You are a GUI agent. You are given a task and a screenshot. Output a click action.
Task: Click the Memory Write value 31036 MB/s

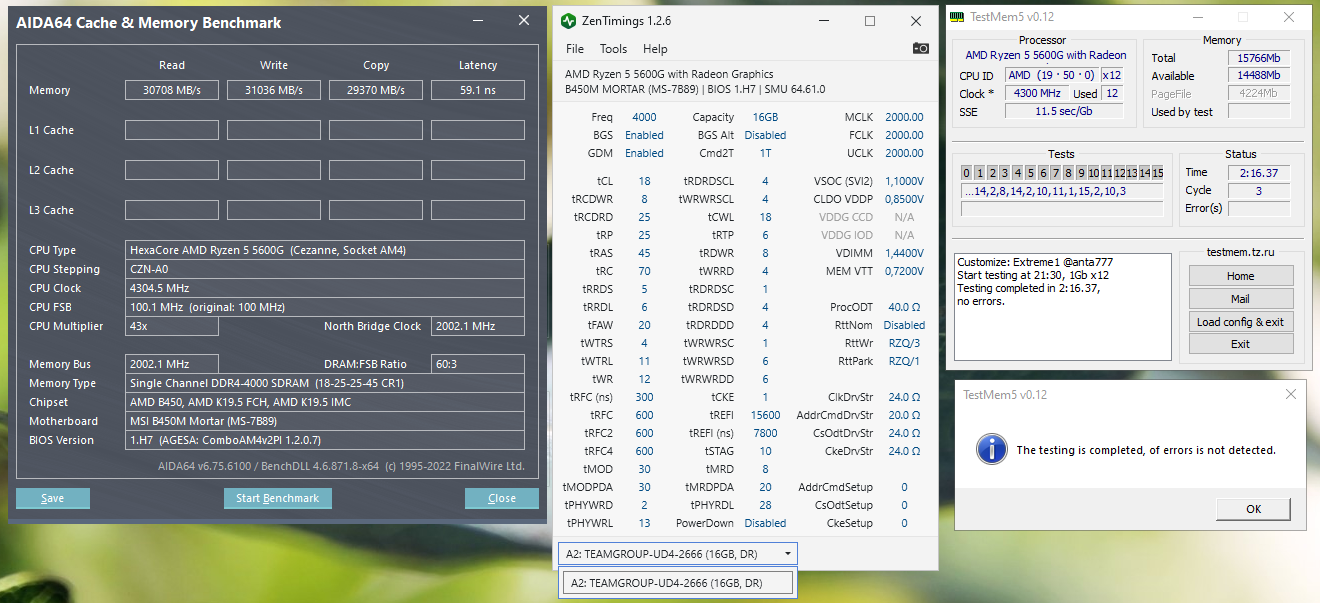point(274,90)
